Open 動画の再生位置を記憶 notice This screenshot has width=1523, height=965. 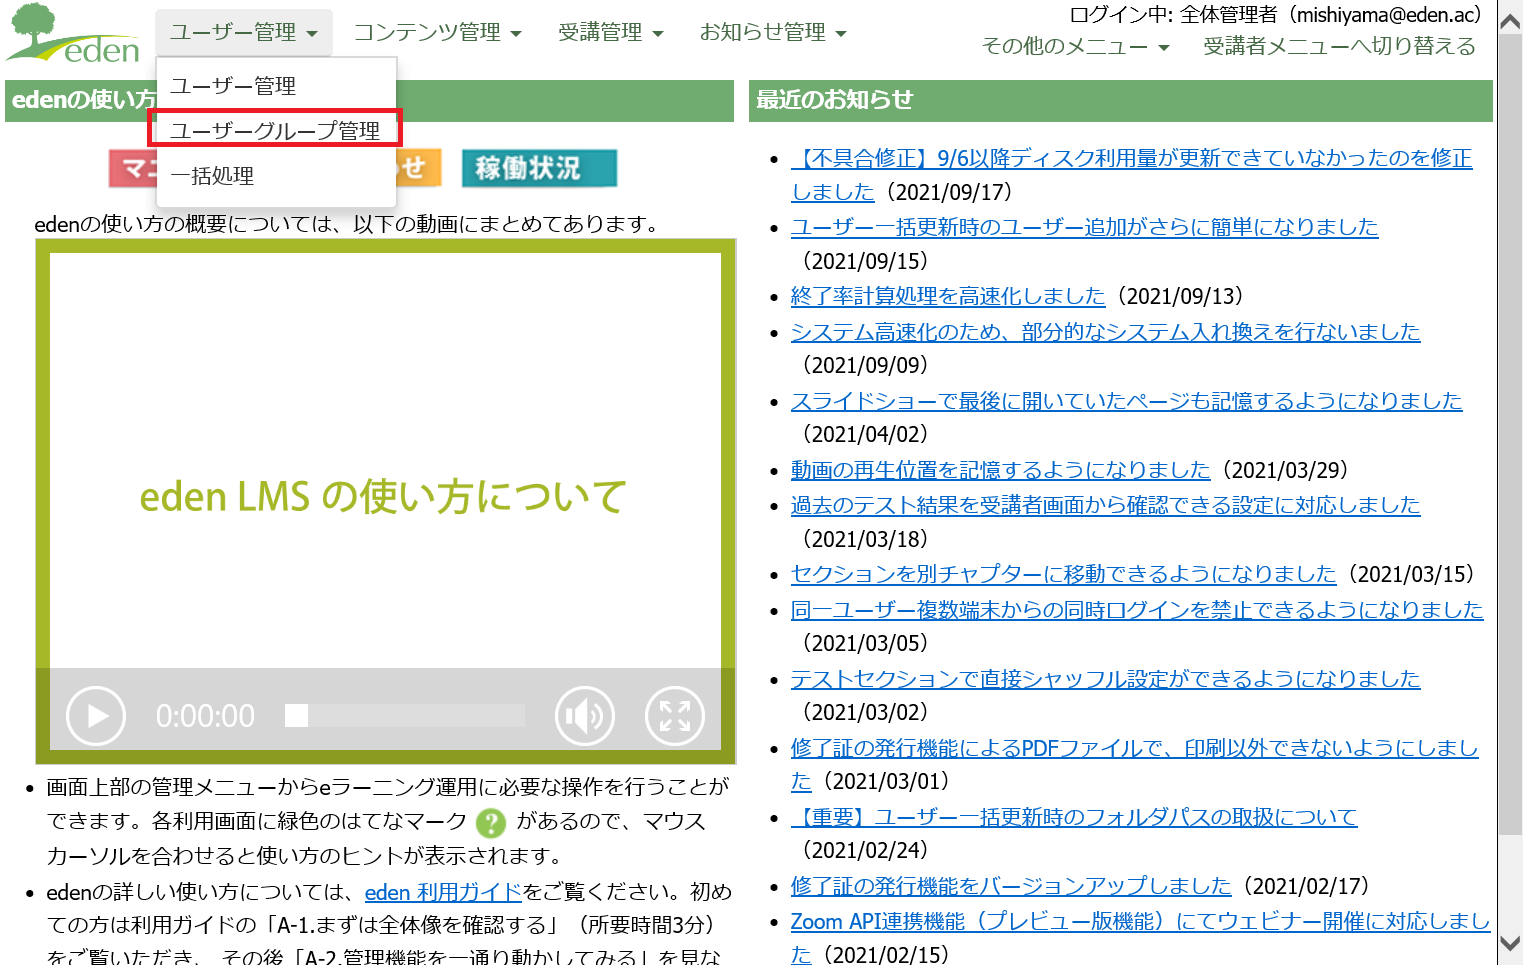[x=1000, y=470]
